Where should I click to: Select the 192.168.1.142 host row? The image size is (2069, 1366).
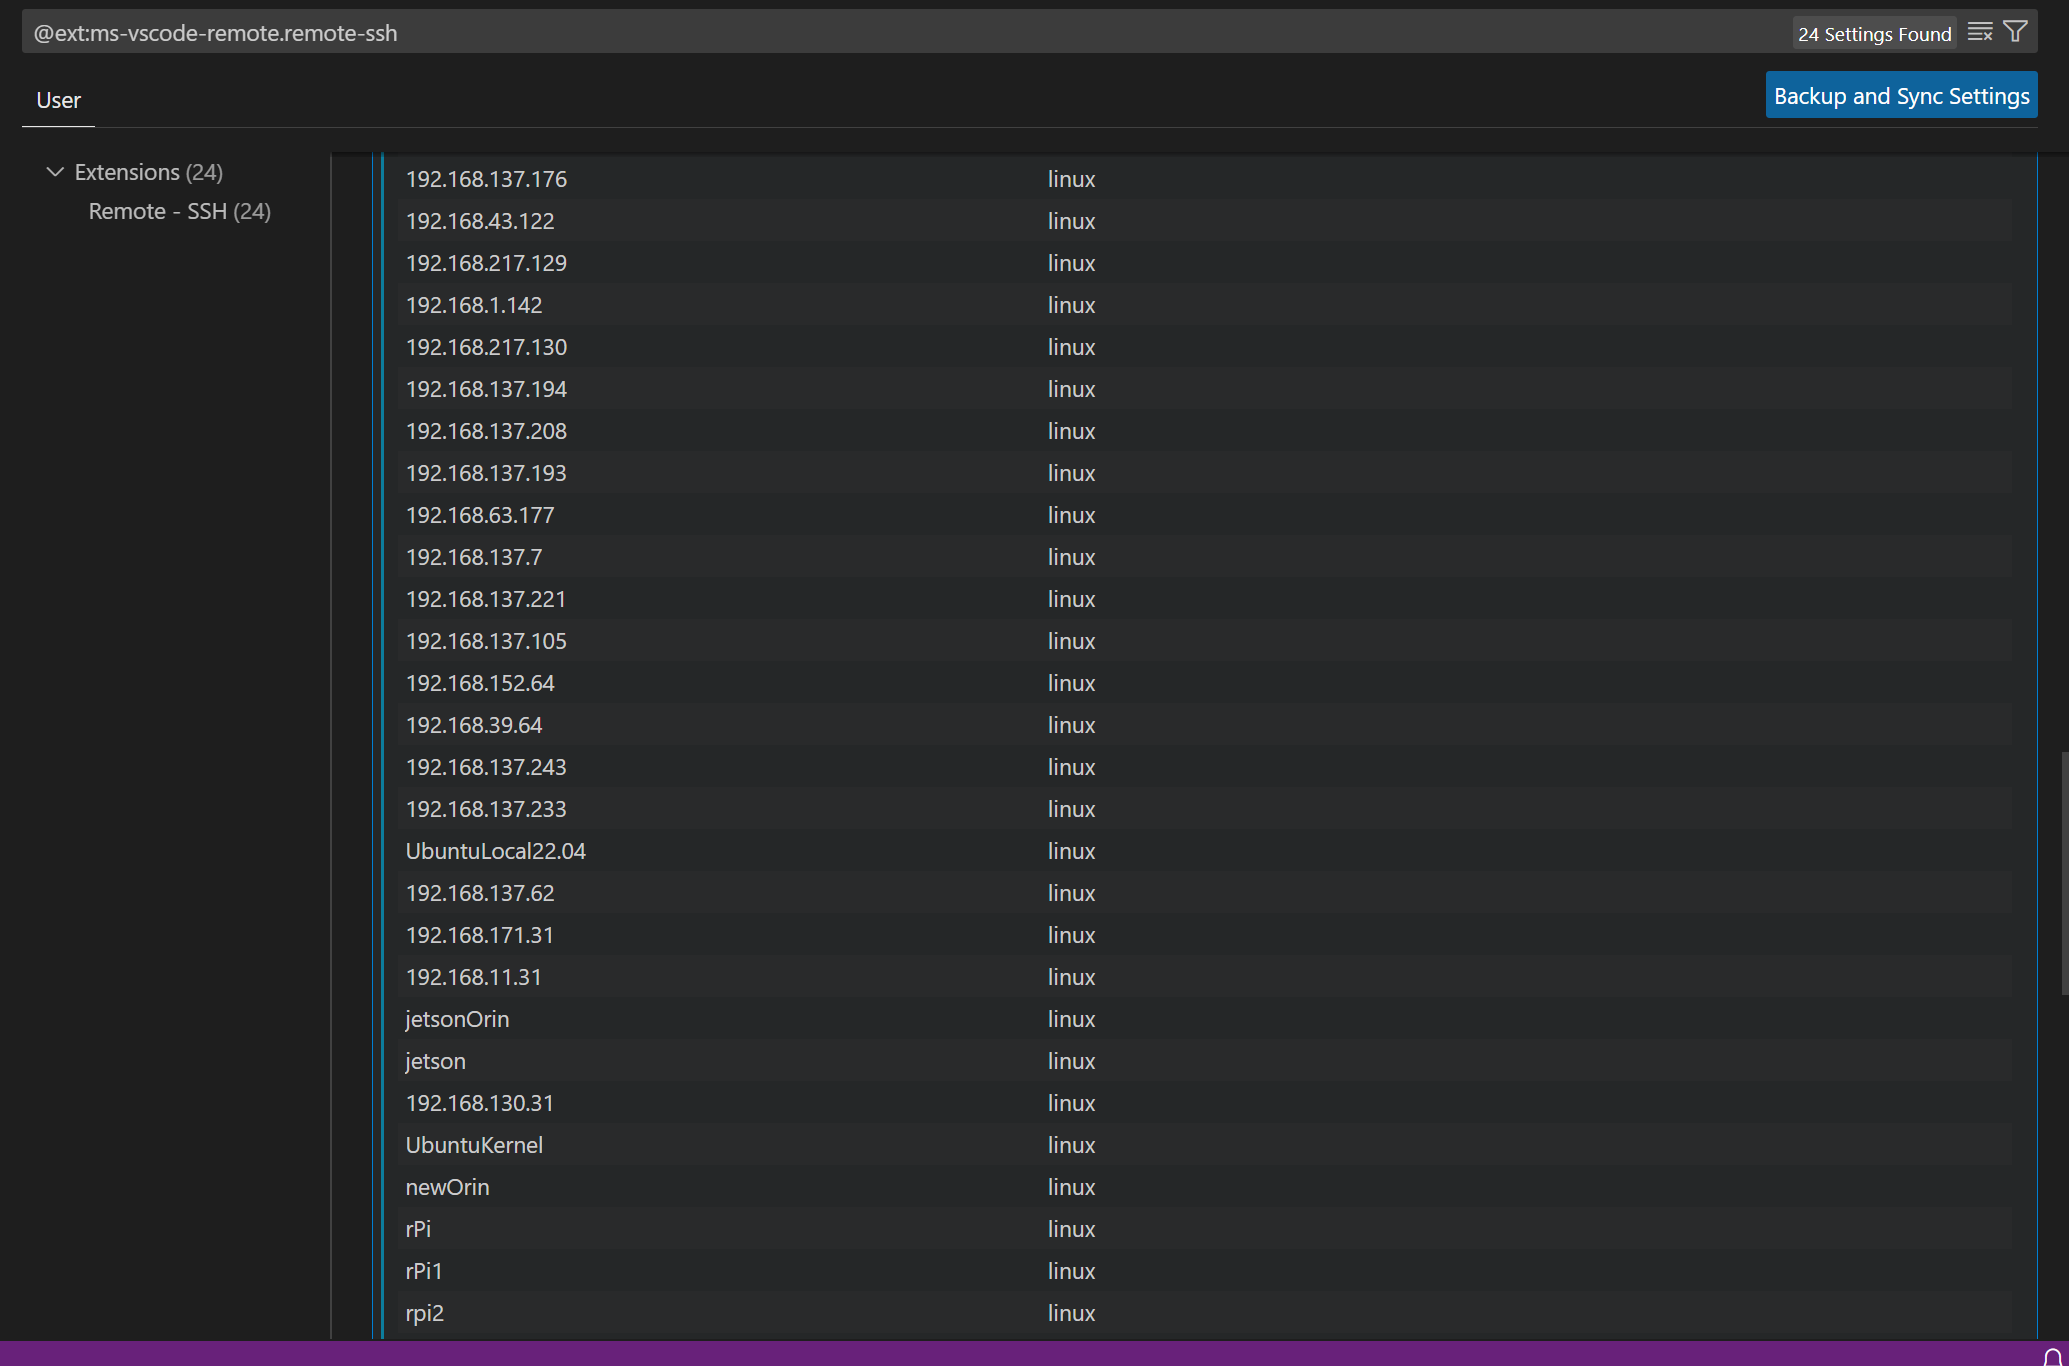coord(474,305)
